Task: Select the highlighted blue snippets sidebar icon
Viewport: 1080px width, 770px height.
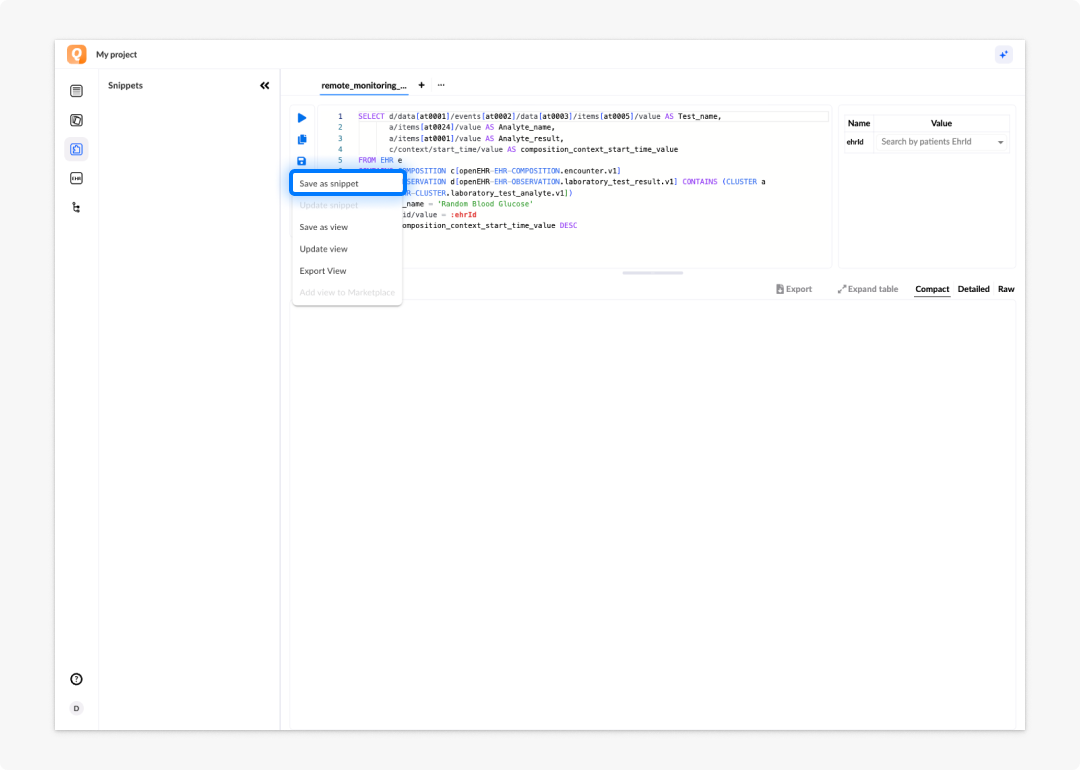Action: click(x=76, y=149)
